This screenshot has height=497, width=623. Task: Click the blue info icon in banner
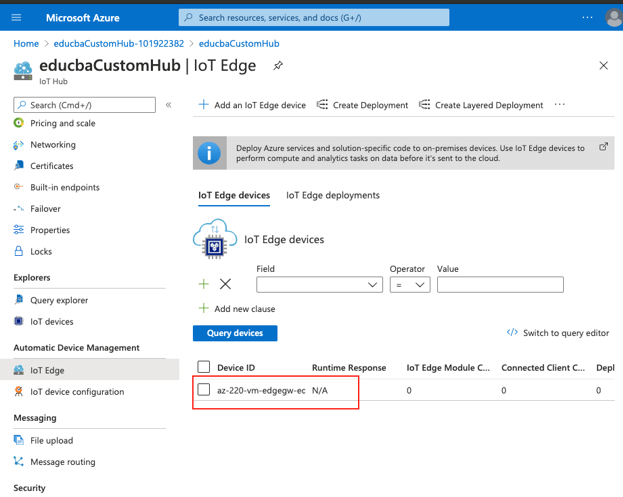209,153
